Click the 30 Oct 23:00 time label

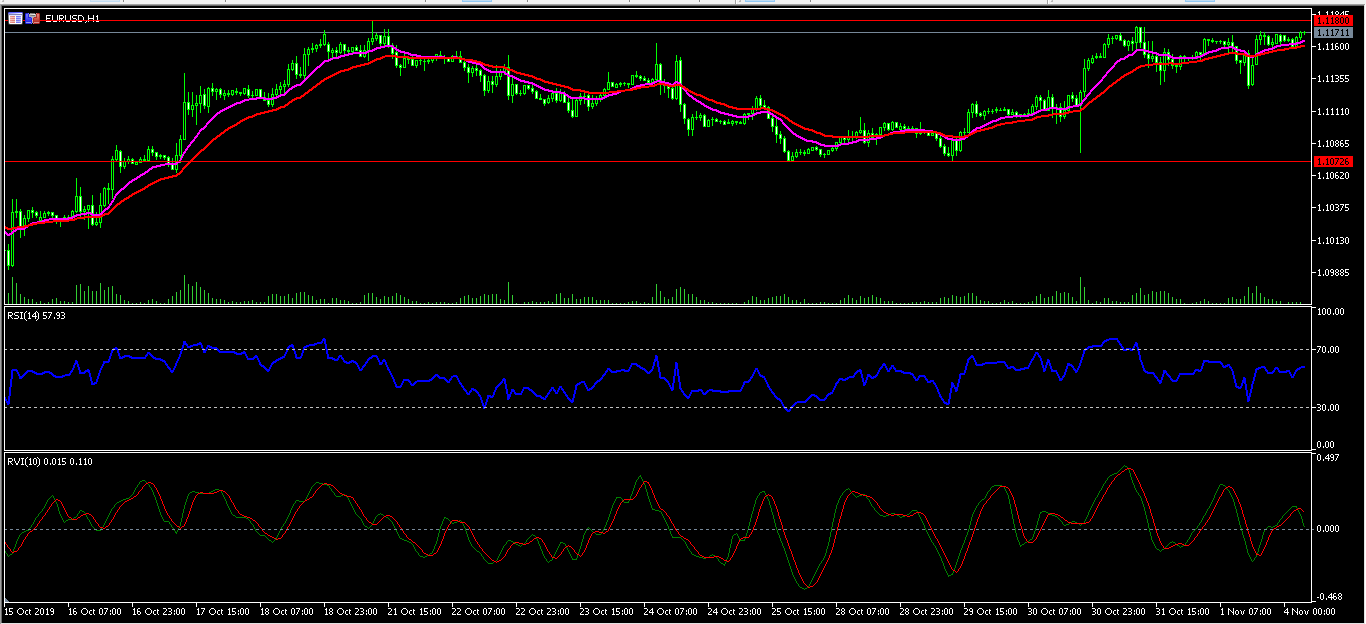click(x=1118, y=610)
